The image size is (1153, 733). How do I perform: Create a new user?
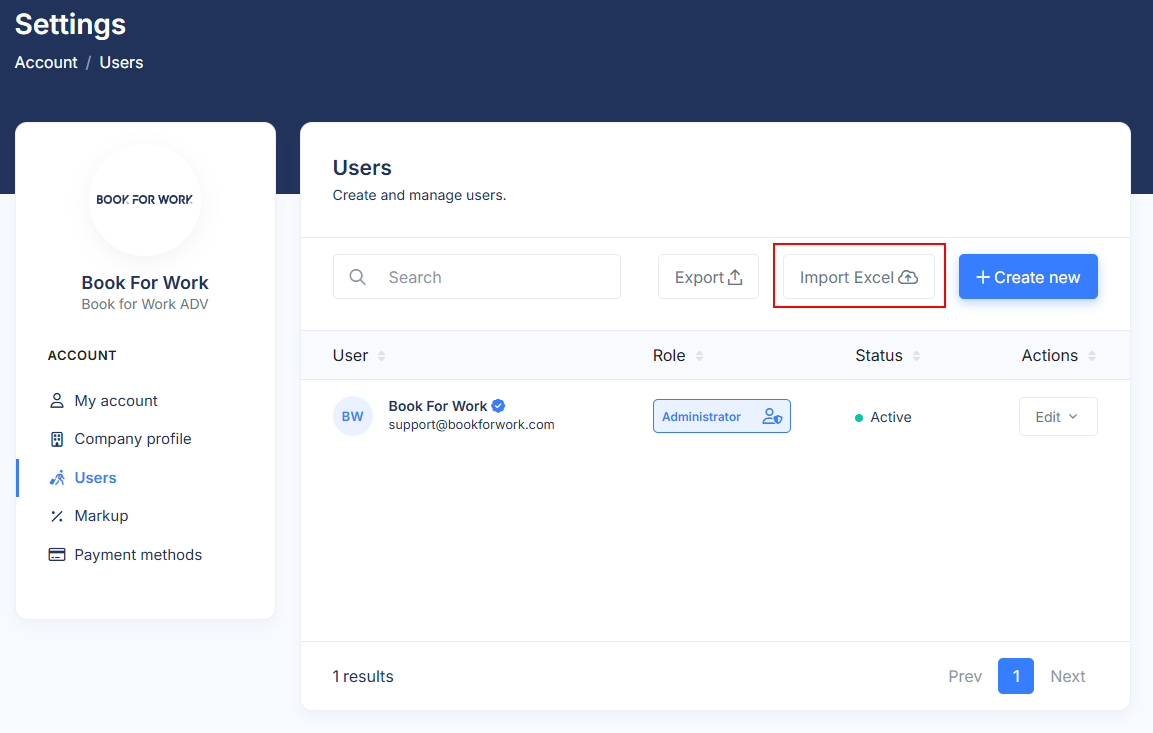click(1028, 276)
